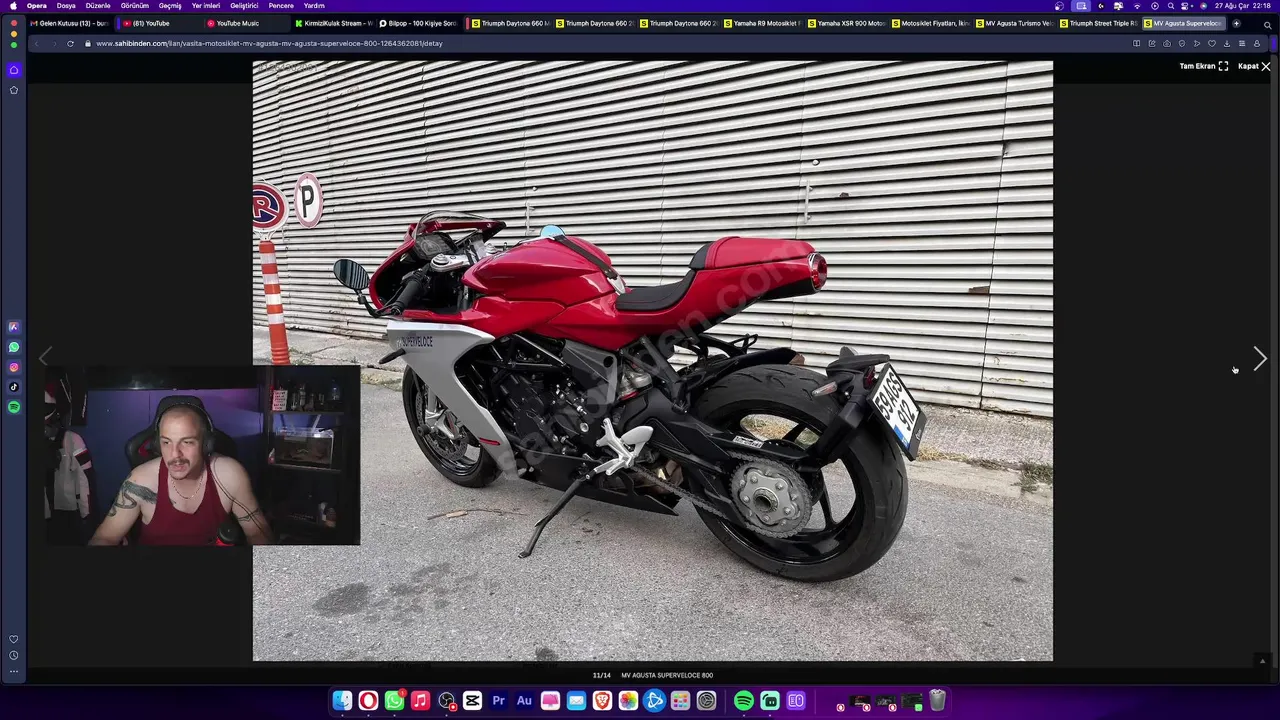Open Opera sidebar home icon
1280x720 pixels.
click(x=14, y=70)
